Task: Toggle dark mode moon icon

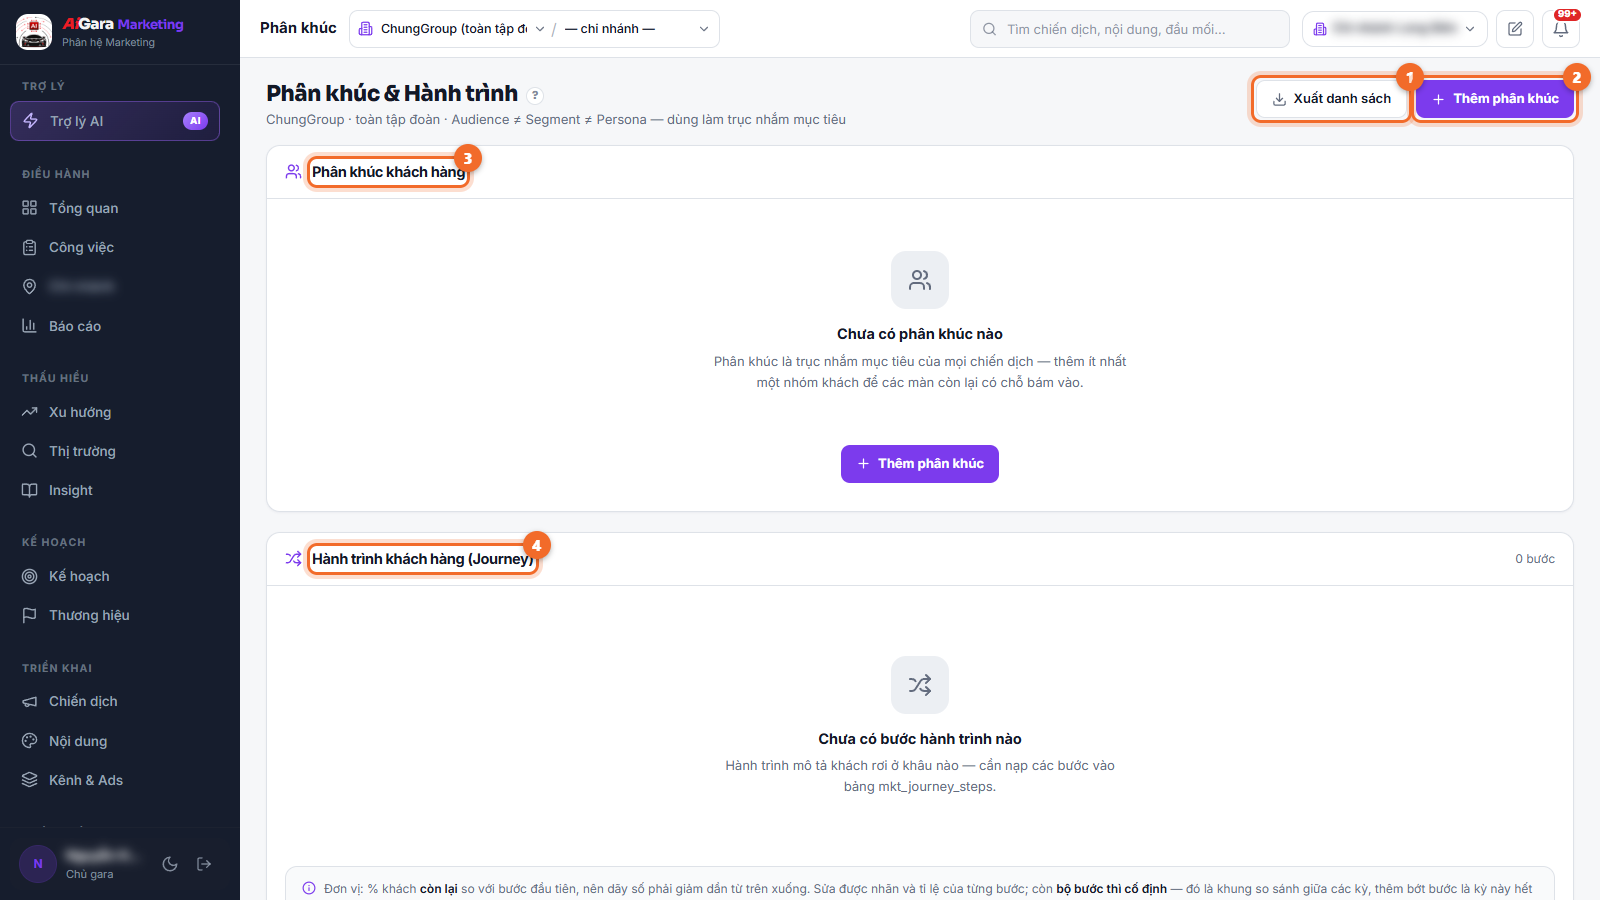Action: click(x=170, y=864)
